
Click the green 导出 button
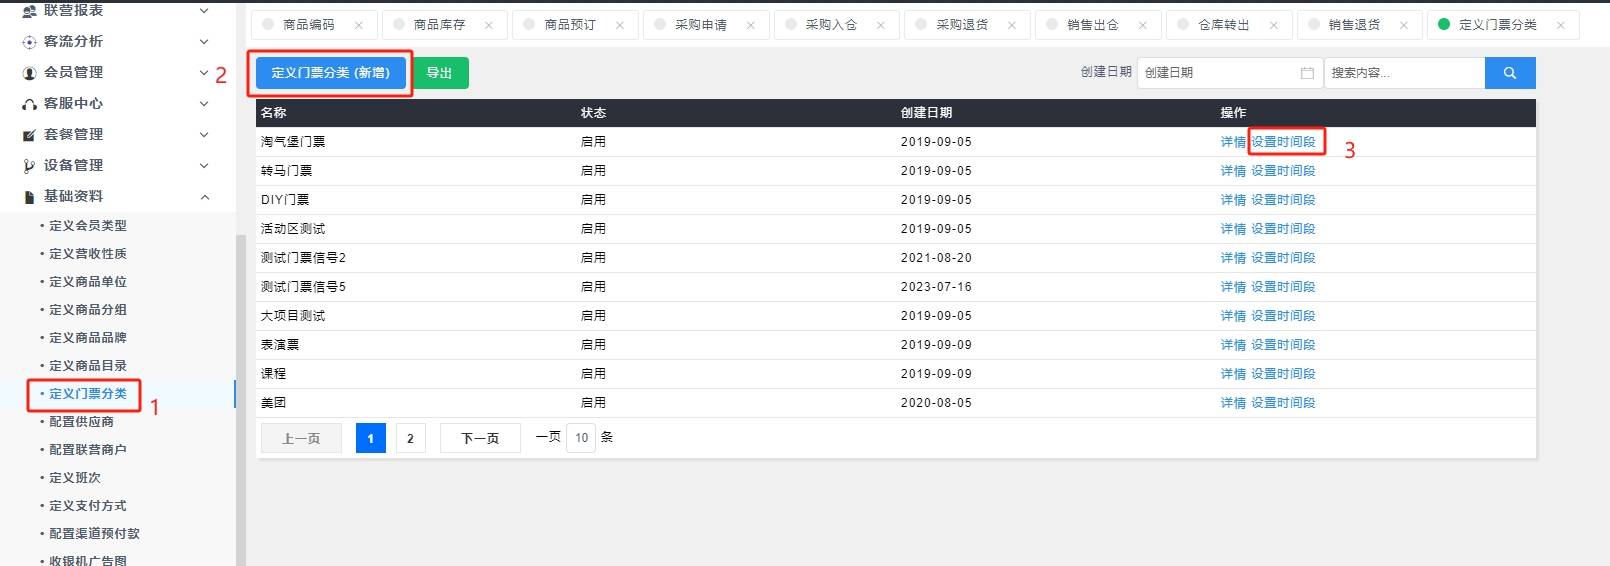point(440,73)
